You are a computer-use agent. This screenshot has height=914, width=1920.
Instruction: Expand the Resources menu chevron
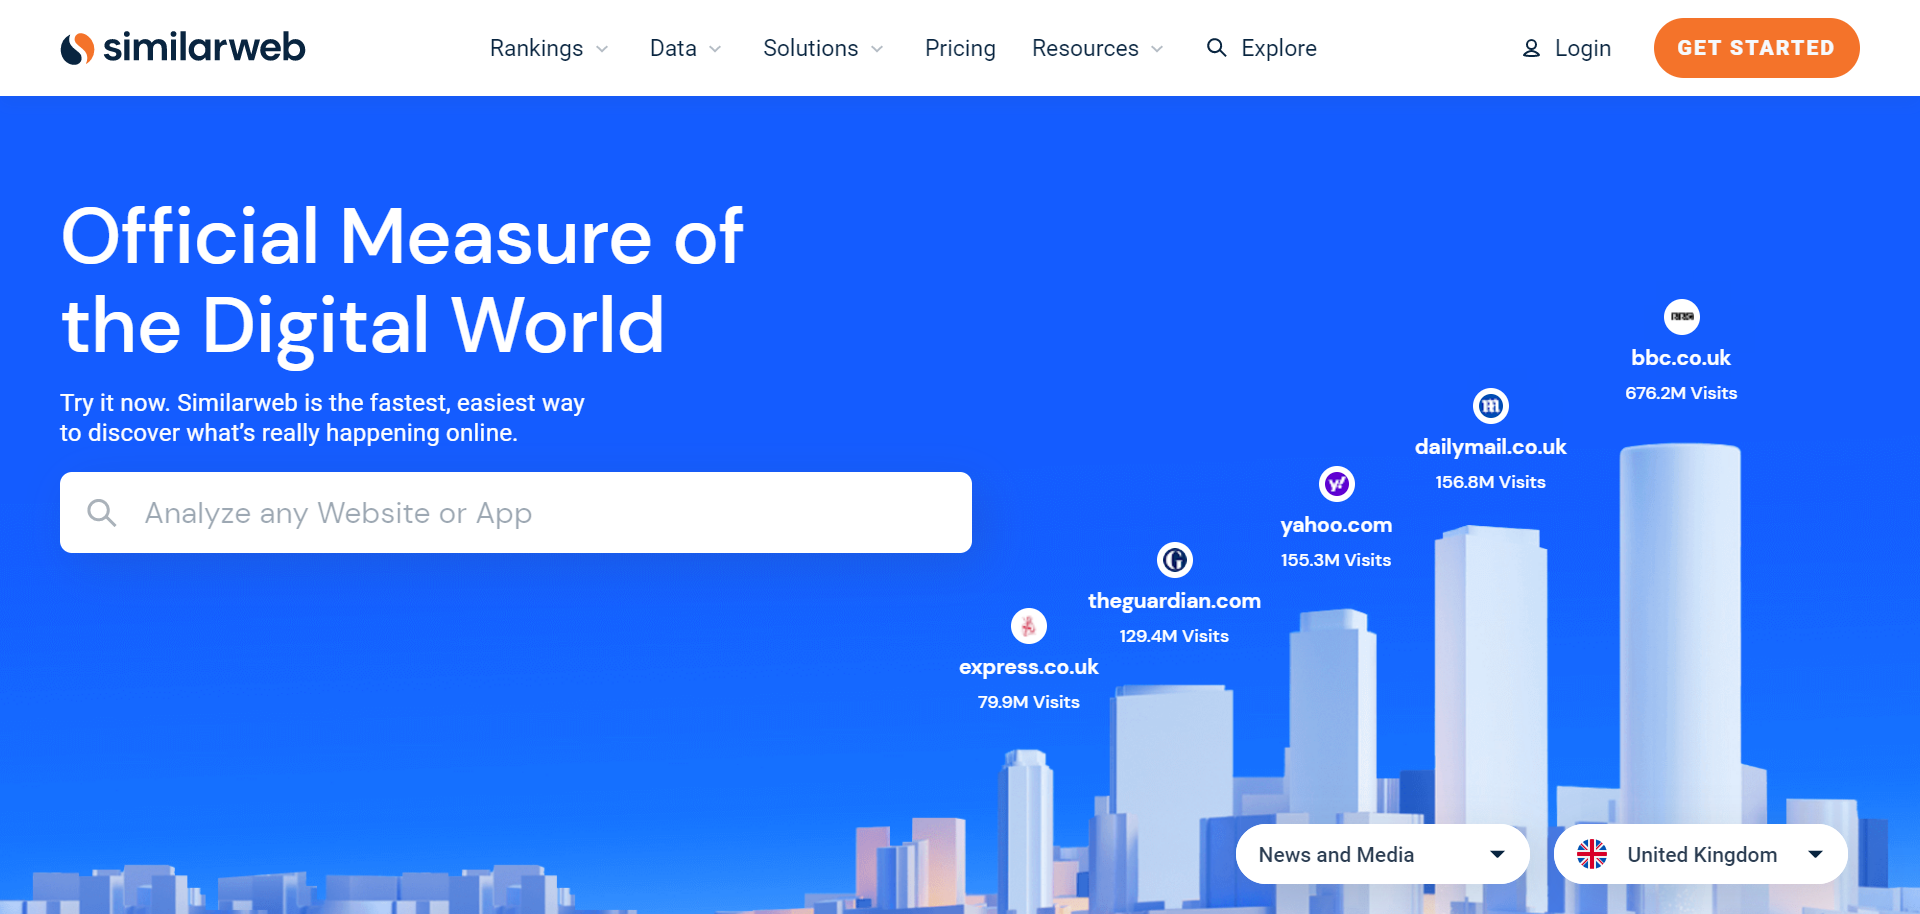point(1157,49)
